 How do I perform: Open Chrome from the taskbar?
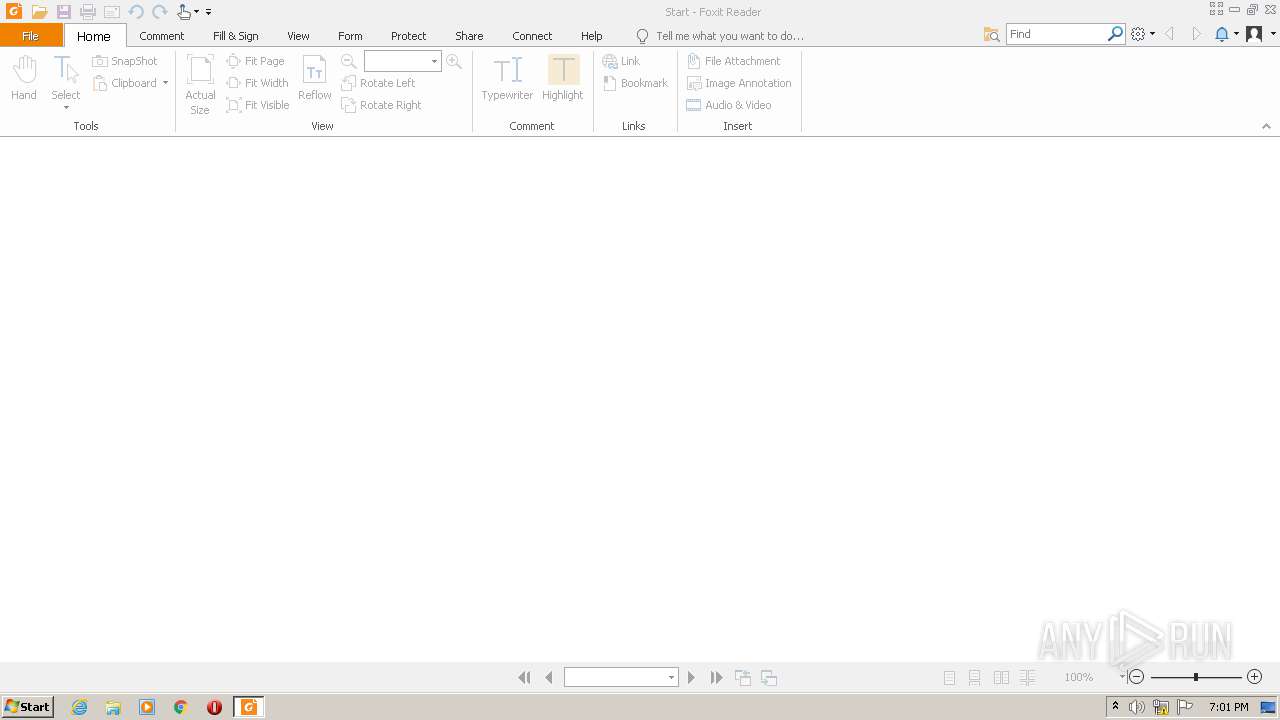coord(181,707)
